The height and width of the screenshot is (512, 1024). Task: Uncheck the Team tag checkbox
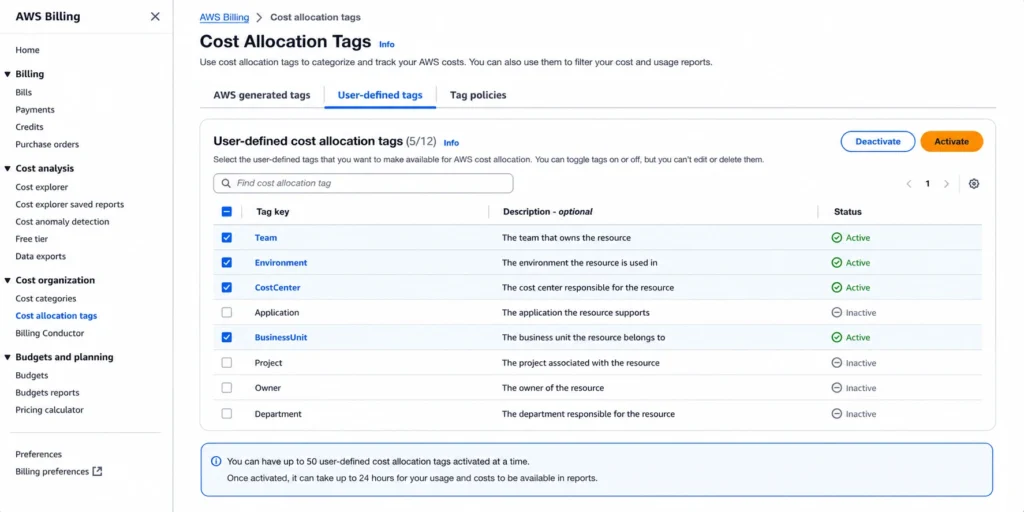[x=227, y=238]
